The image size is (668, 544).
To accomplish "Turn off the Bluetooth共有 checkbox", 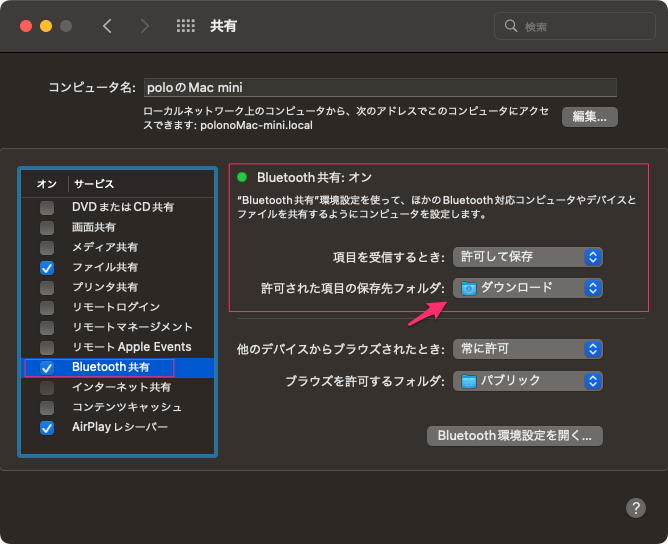I will pyautogui.click(x=47, y=368).
